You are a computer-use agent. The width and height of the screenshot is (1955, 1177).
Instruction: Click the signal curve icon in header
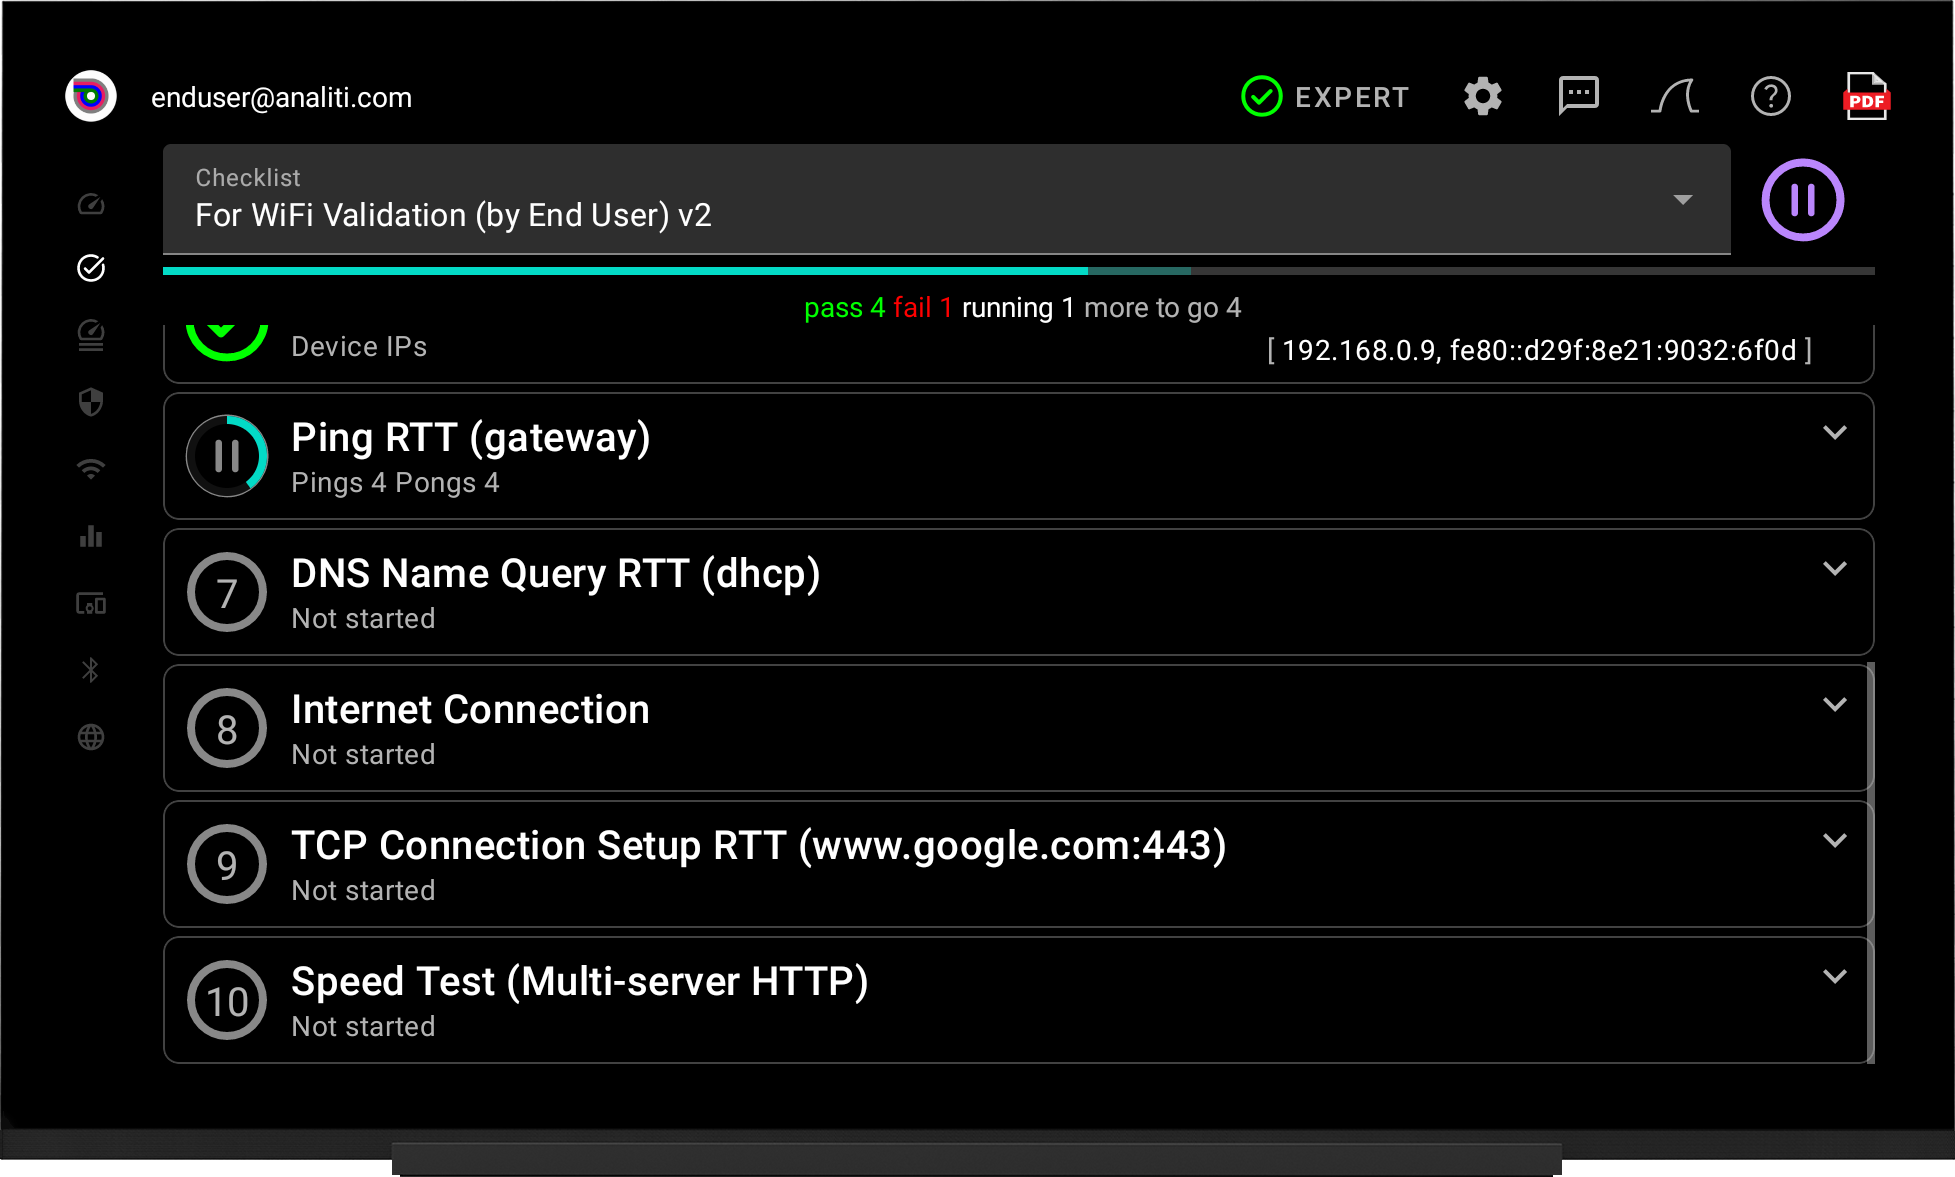1675,96
